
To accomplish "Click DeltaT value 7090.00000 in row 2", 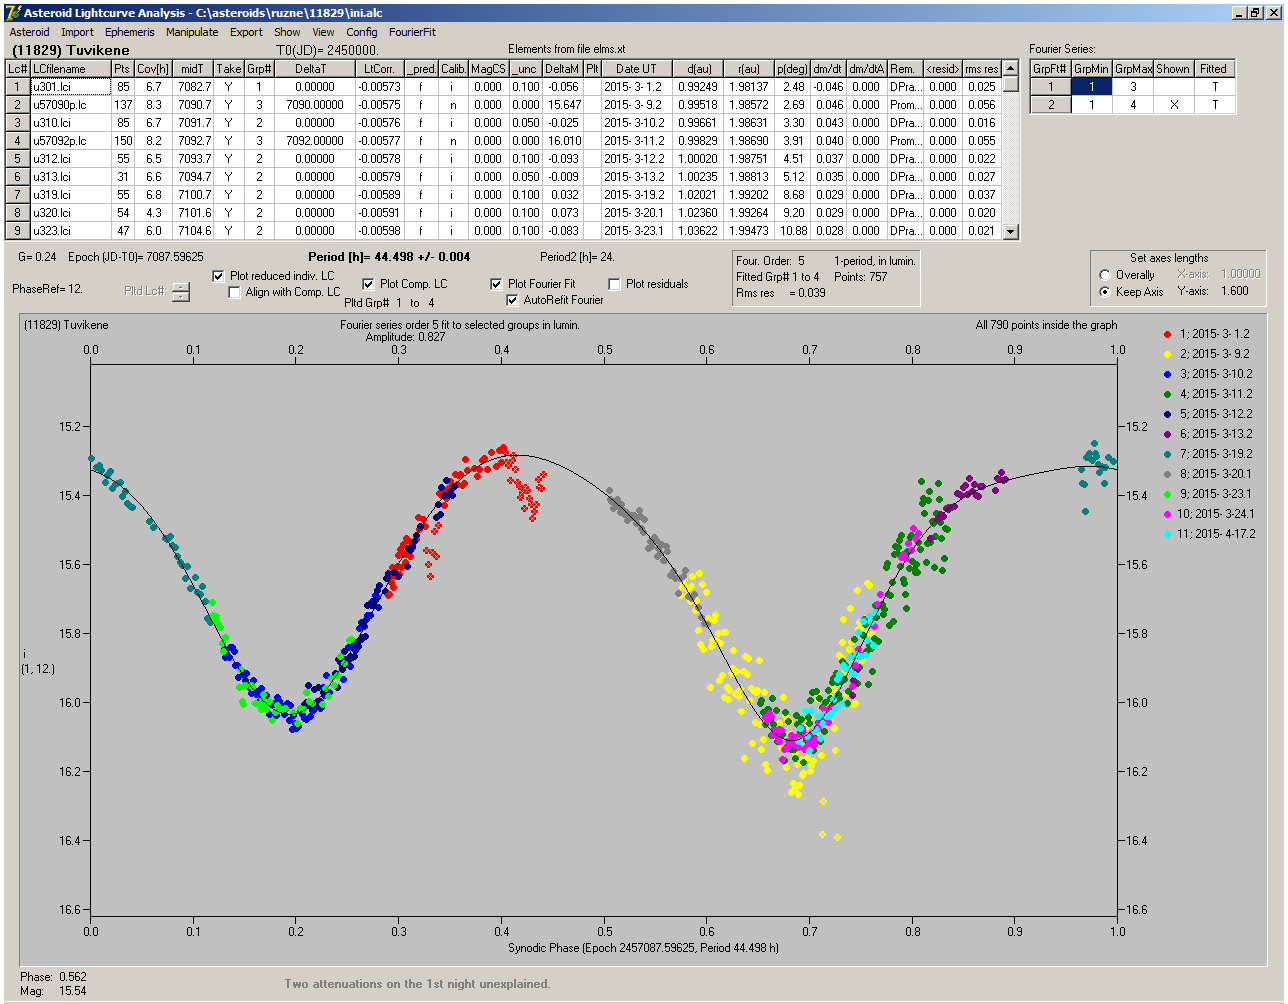I will (314, 105).
